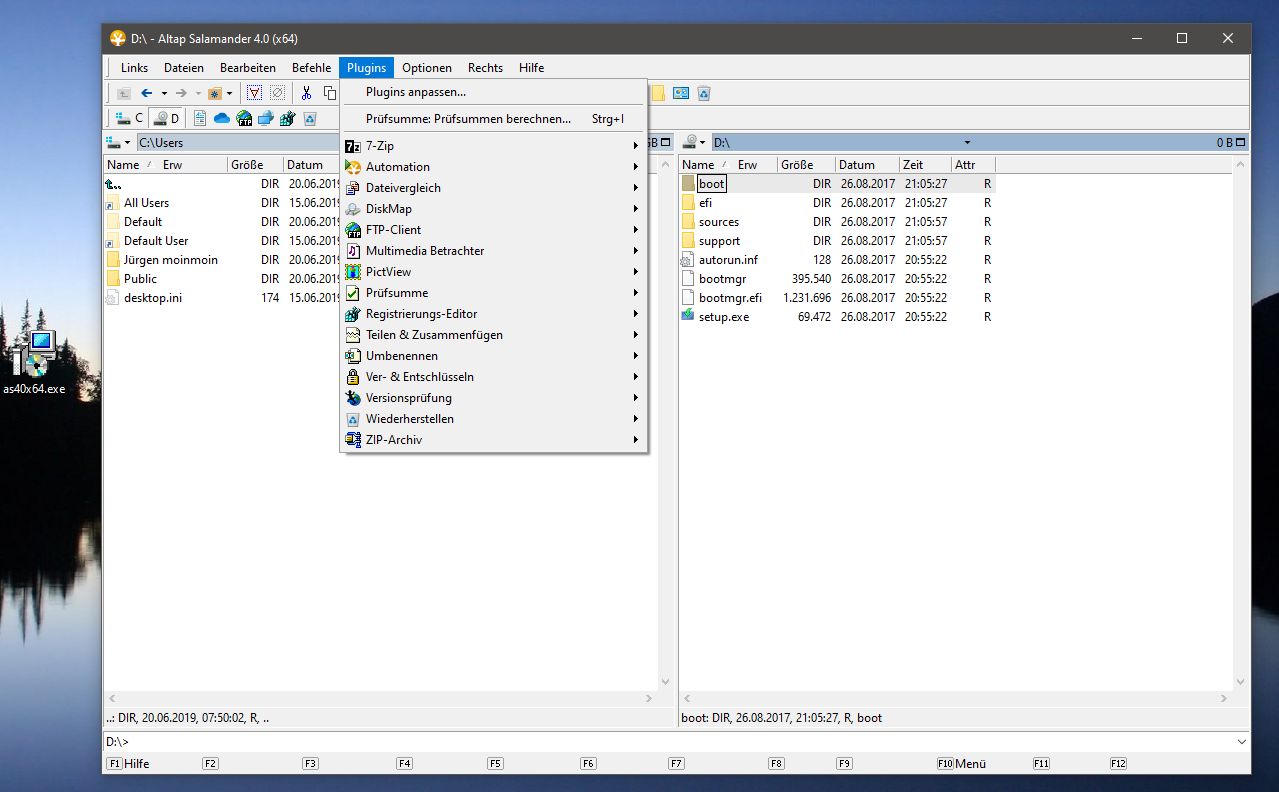This screenshot has height=792, width=1279.
Task: Open Wiederherstellen plugin entry
Action: 494,419
